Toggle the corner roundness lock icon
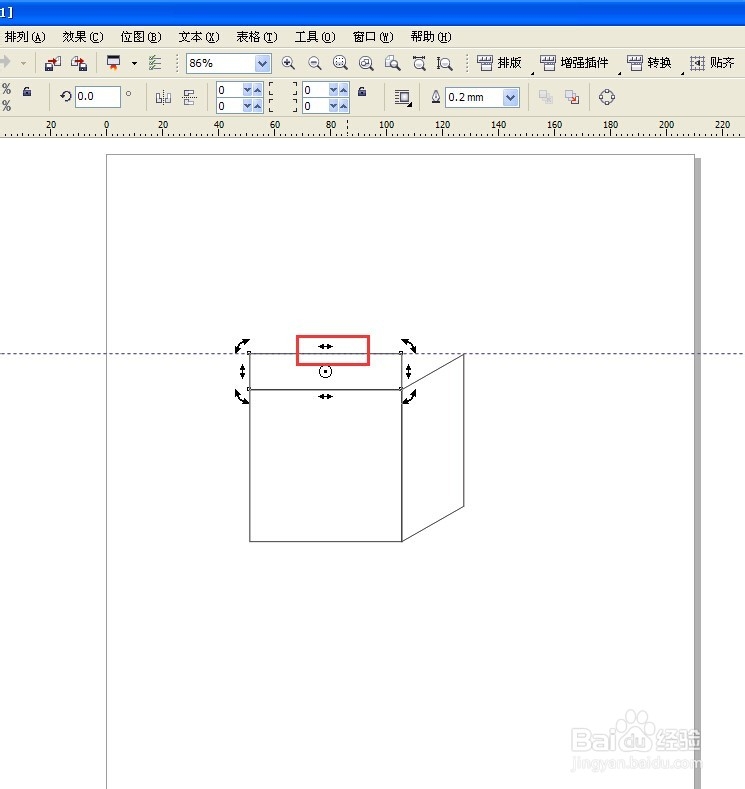745x789 pixels. [x=362, y=92]
